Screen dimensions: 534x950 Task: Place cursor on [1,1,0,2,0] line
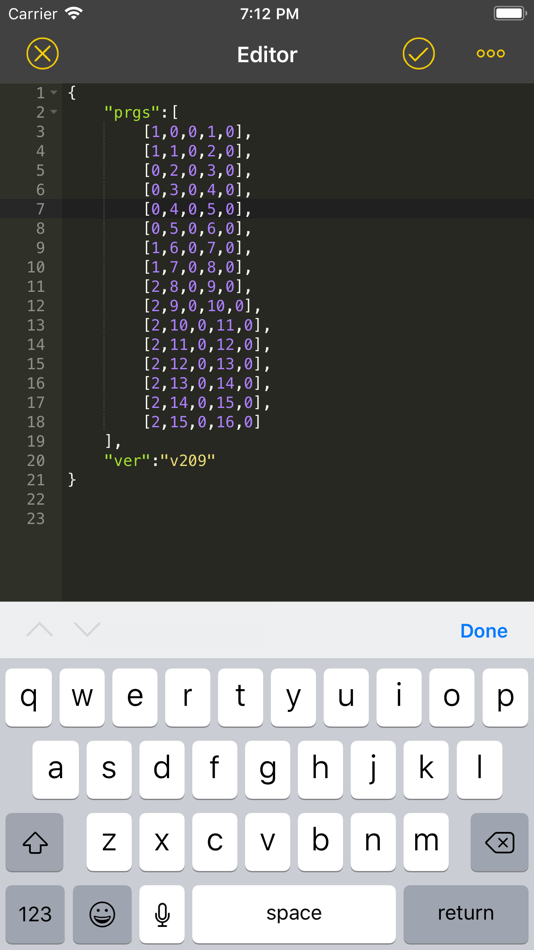pos(197,151)
